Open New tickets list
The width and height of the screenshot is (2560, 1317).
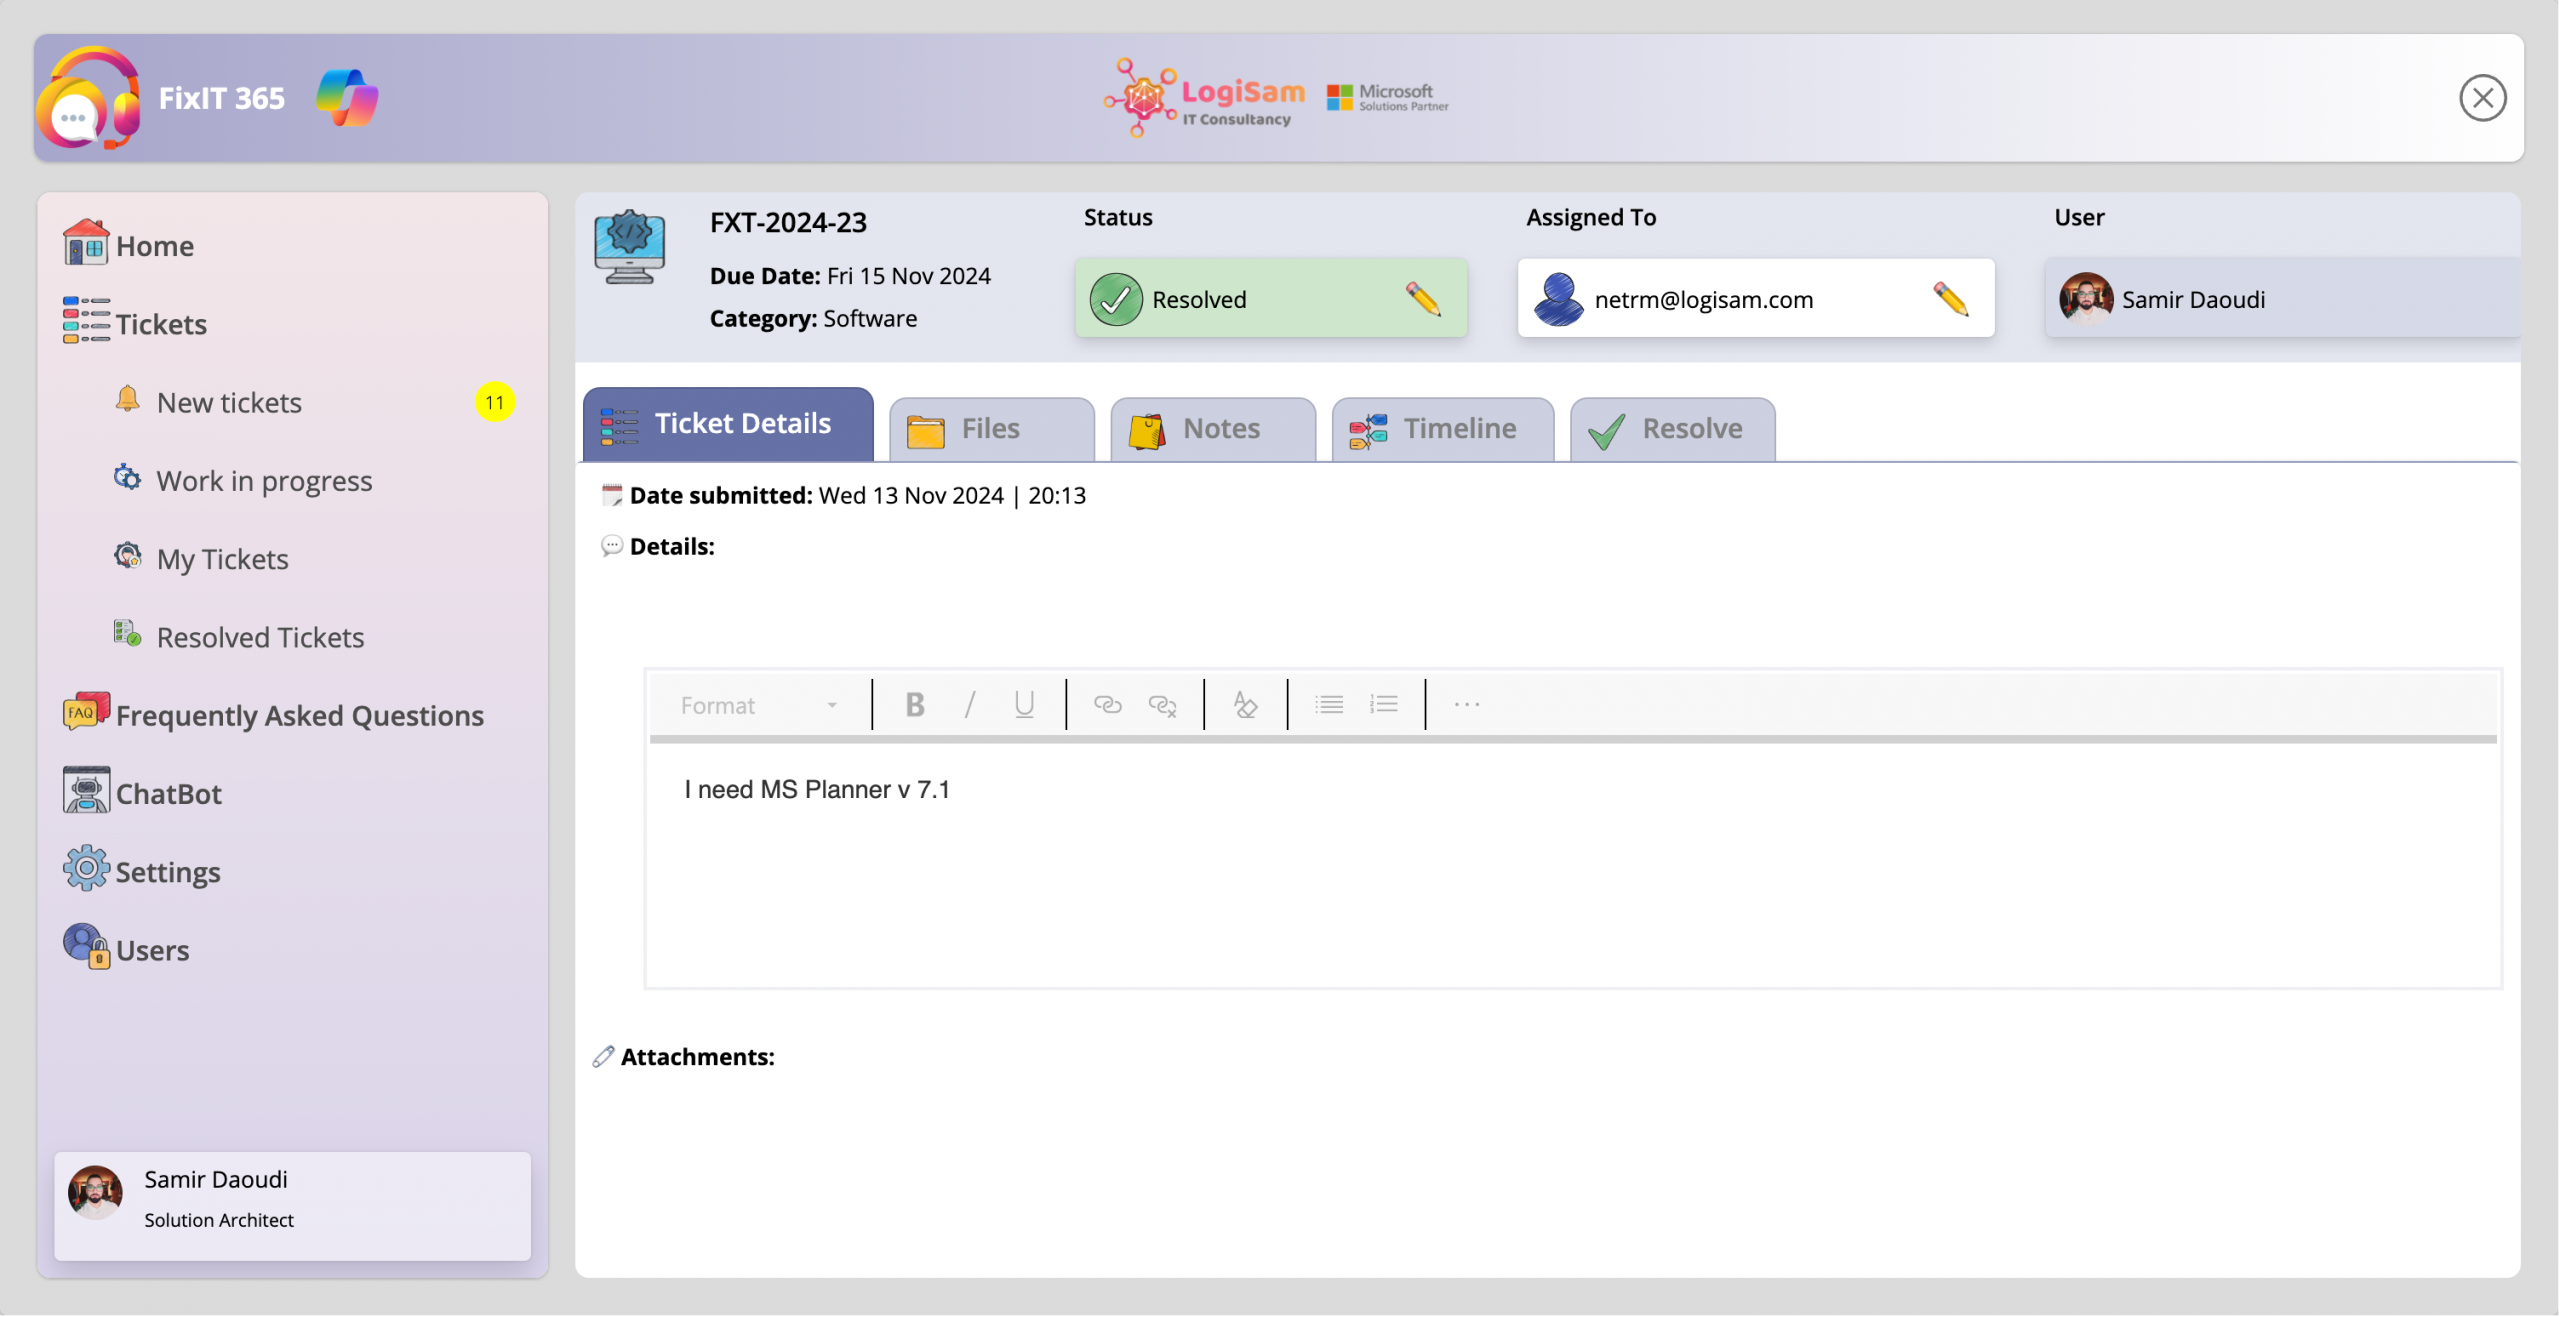click(x=229, y=402)
